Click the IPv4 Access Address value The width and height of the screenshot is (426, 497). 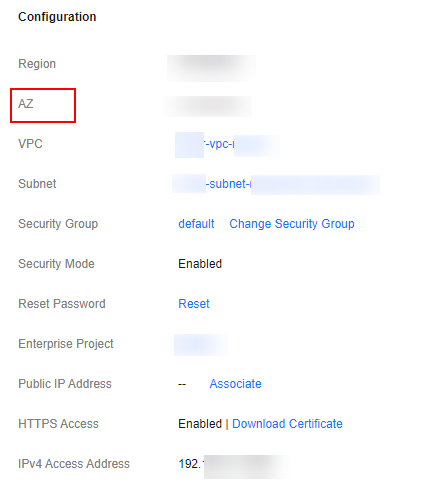point(234,466)
